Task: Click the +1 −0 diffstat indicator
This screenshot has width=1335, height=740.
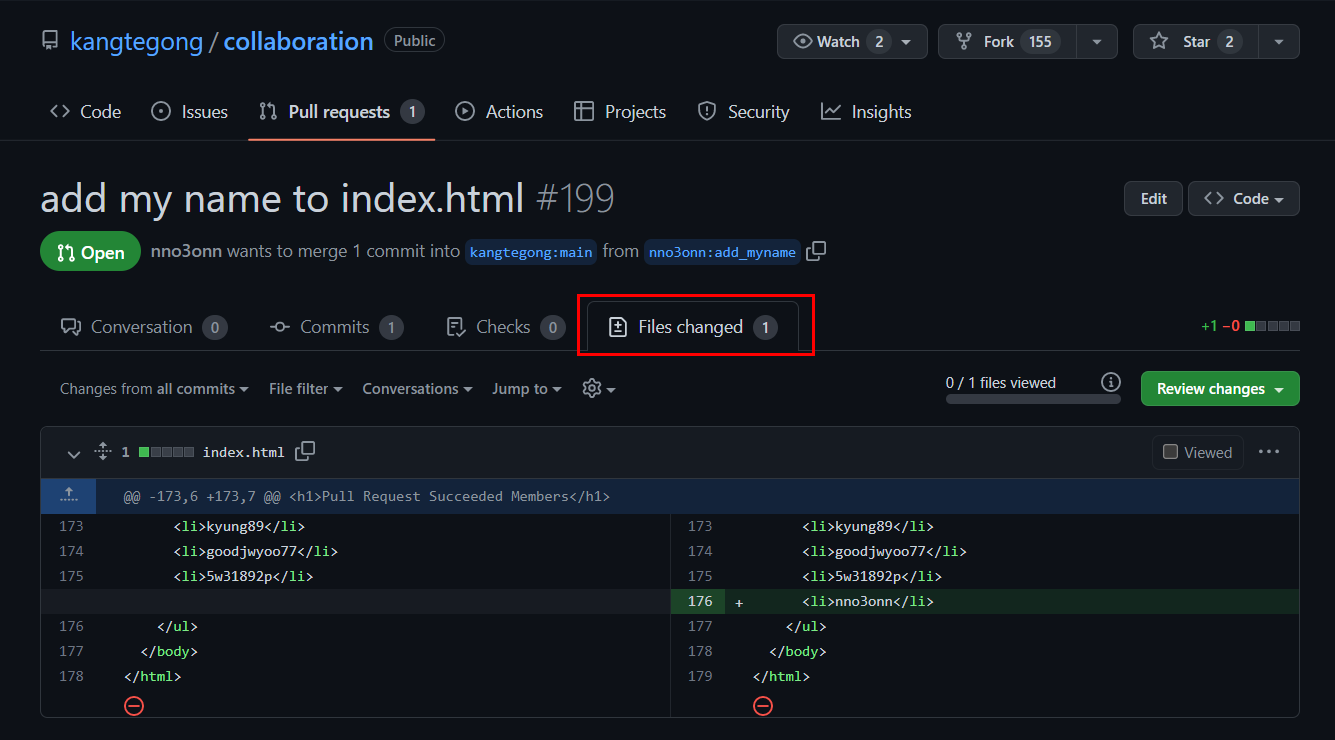Action: (x=1250, y=326)
